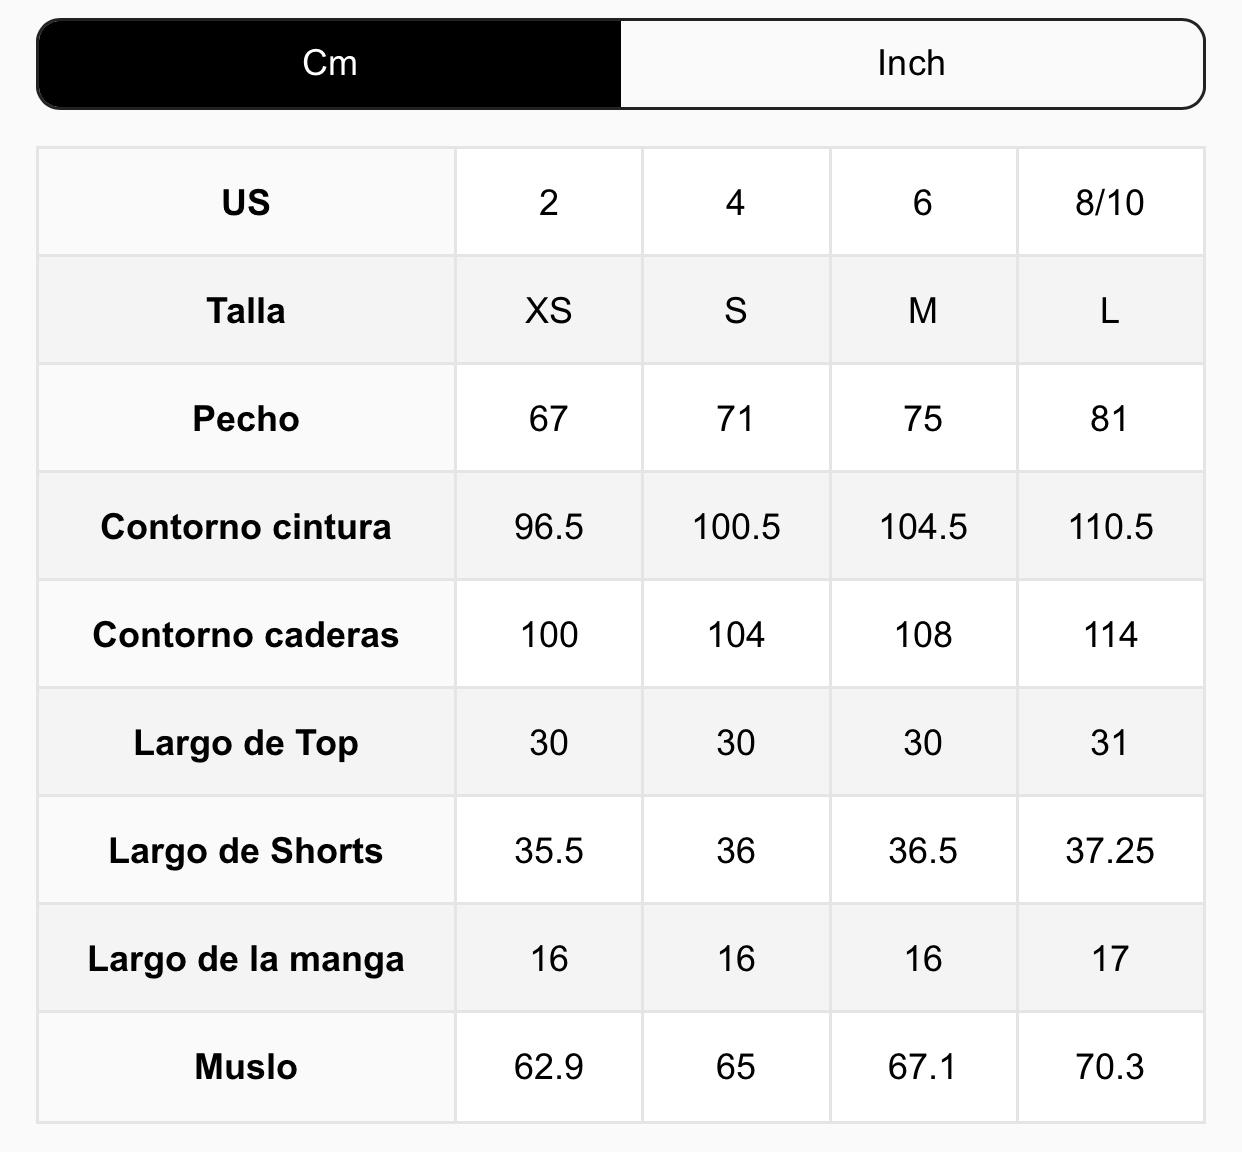The width and height of the screenshot is (1242, 1152).
Task: Click the US row header cell
Action: coord(246,202)
